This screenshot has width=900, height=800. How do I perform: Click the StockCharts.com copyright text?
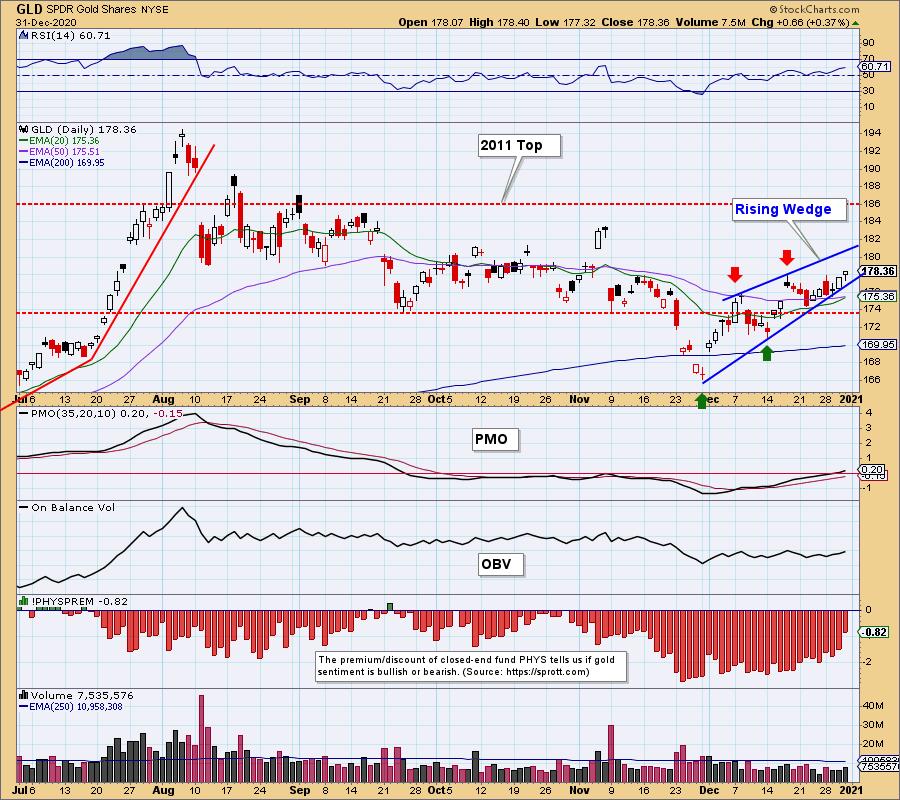[814, 9]
